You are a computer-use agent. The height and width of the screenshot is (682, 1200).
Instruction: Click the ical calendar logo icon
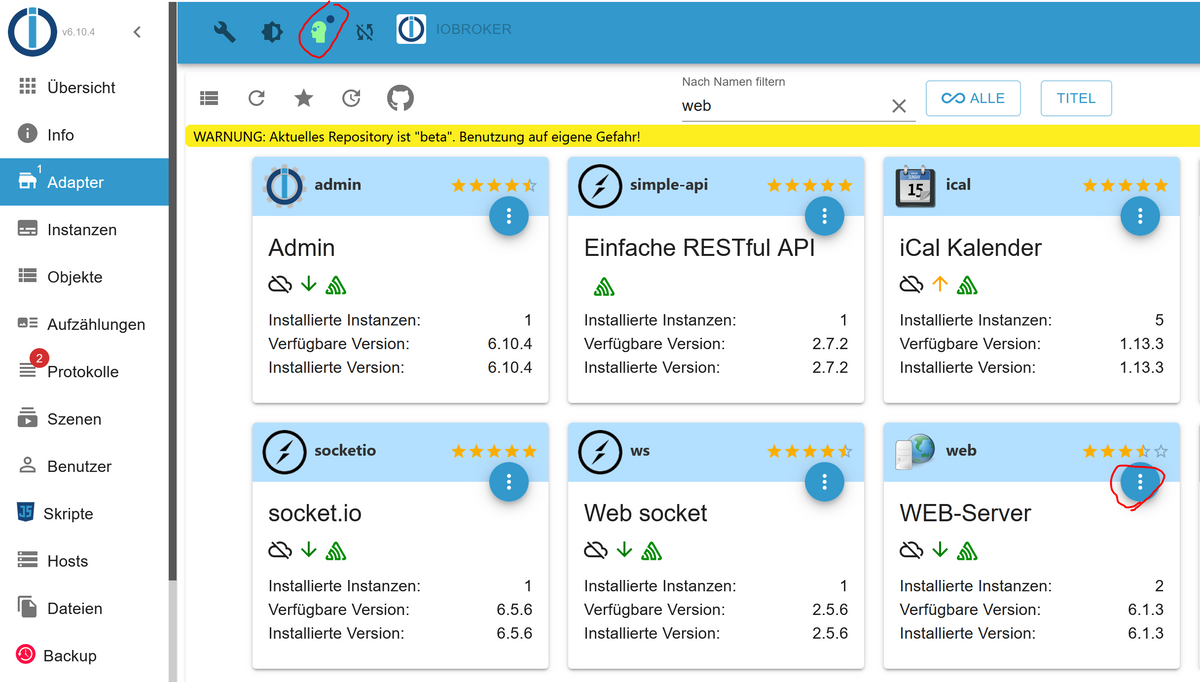pos(915,187)
